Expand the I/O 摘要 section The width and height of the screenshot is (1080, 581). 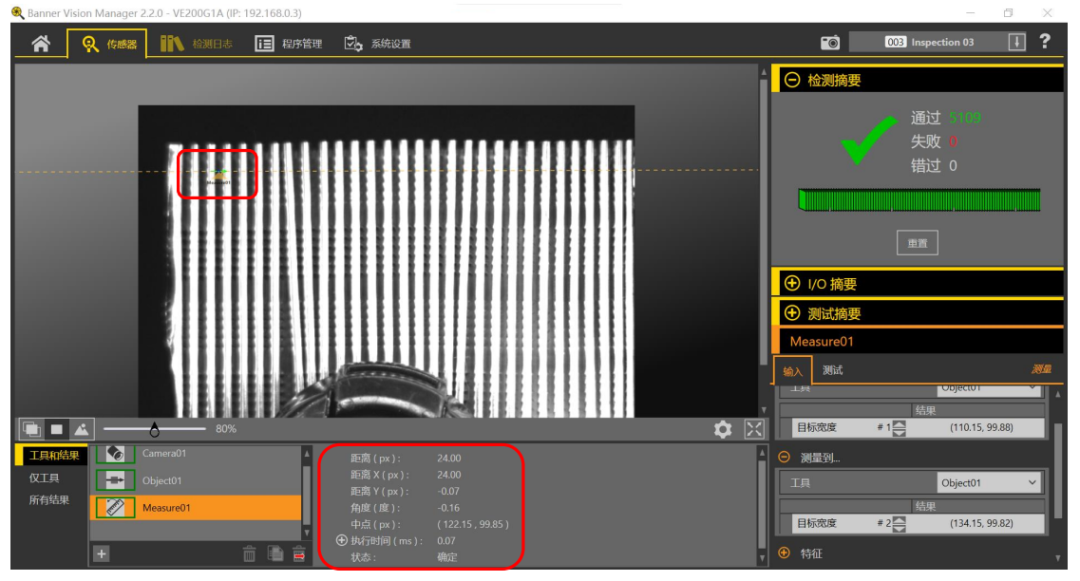point(792,284)
